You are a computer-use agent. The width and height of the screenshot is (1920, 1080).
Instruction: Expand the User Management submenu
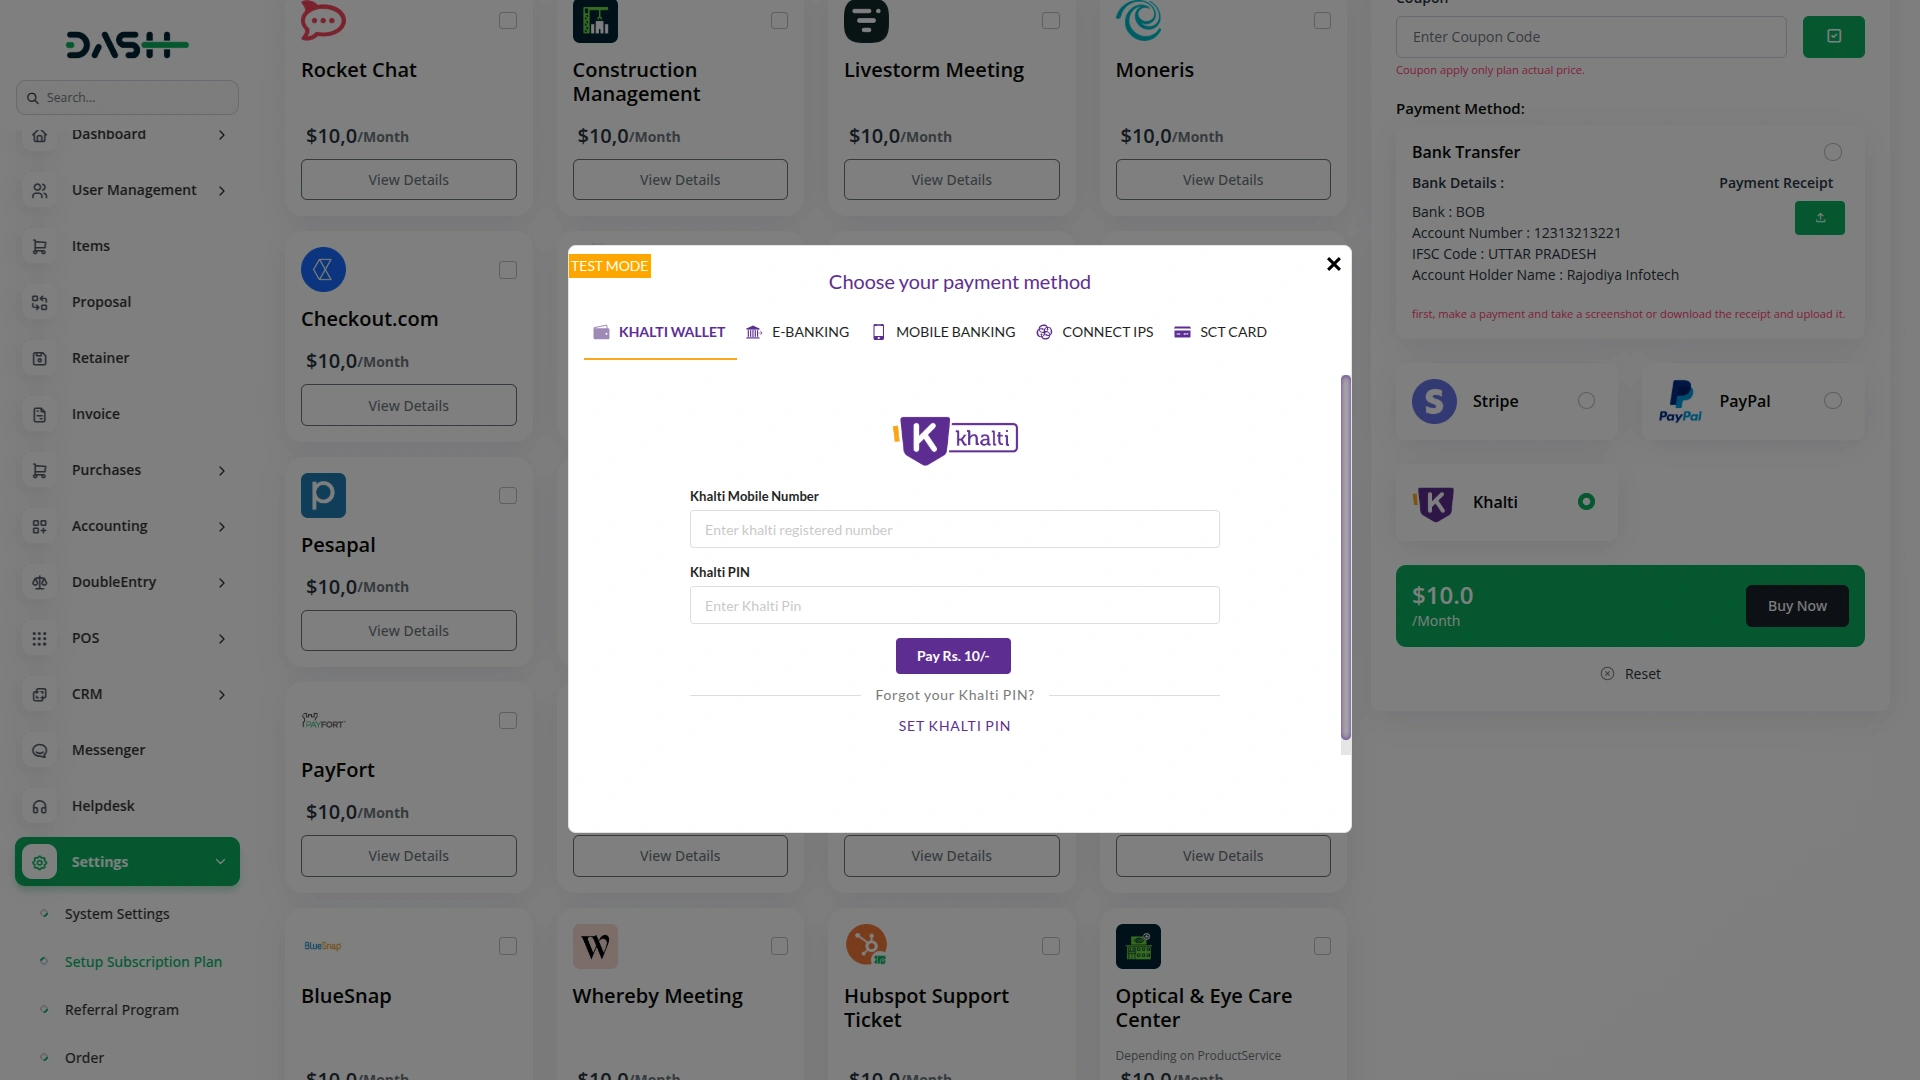222,191
